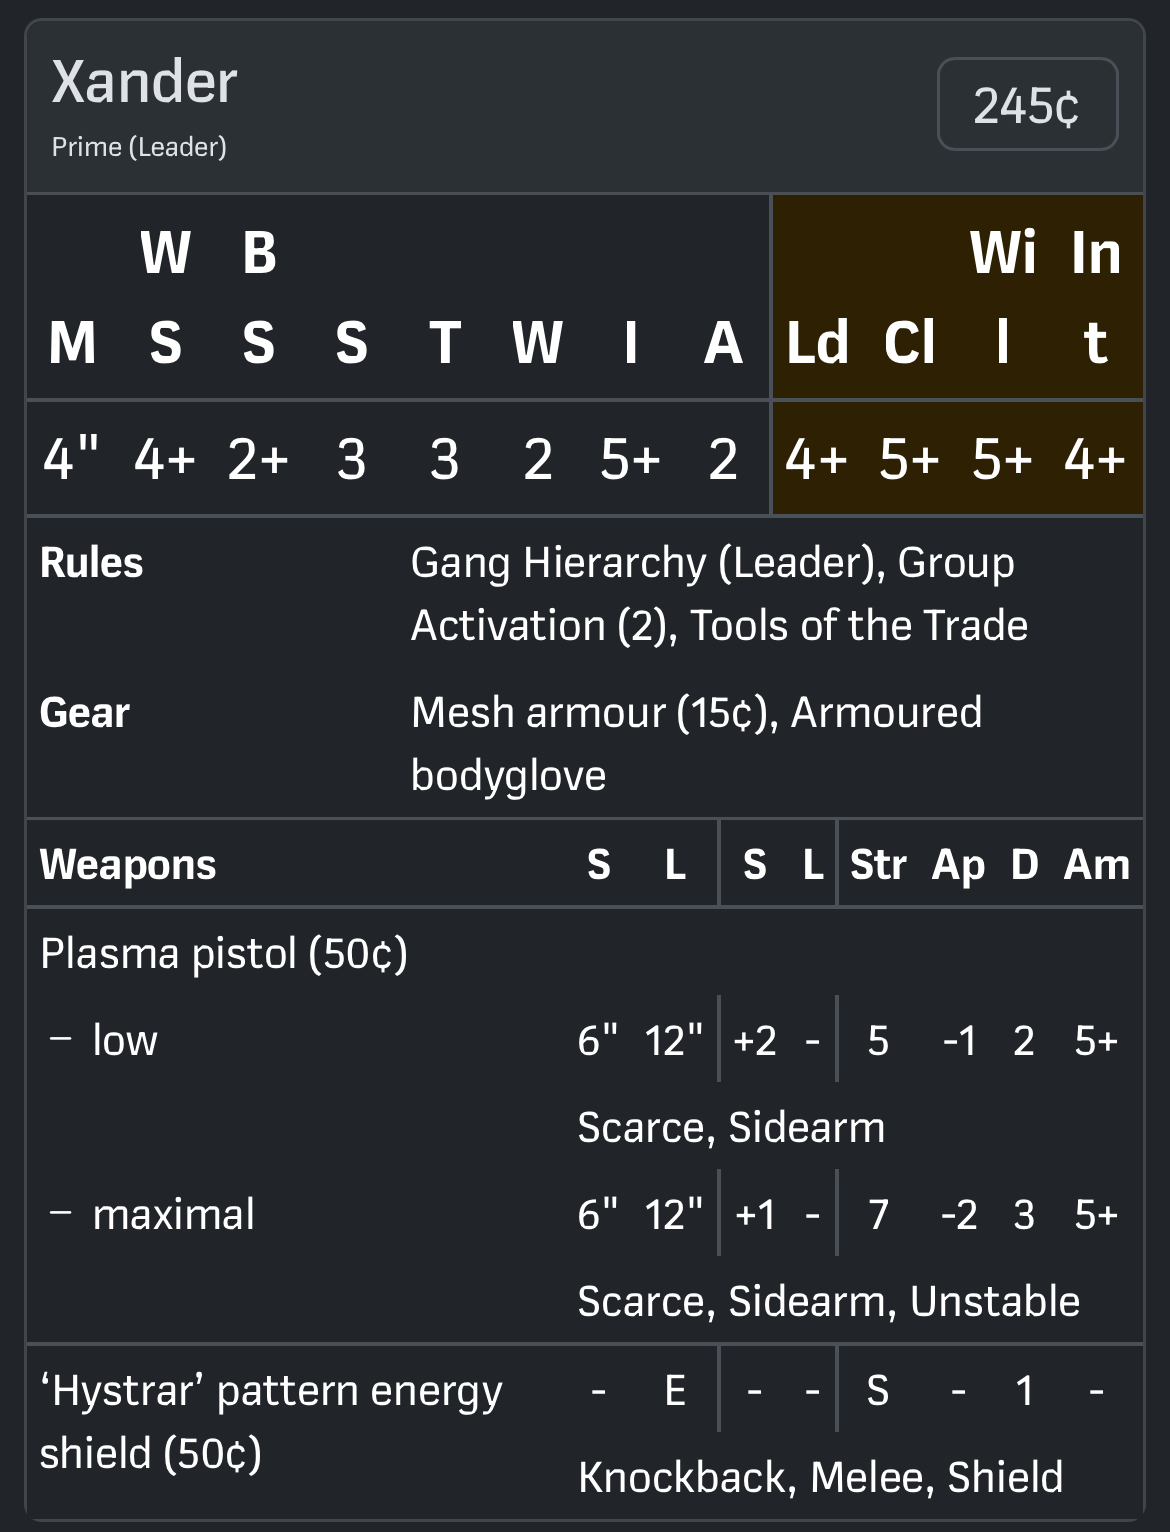
Task: Click the Weapons table header label
Action: coord(128,864)
